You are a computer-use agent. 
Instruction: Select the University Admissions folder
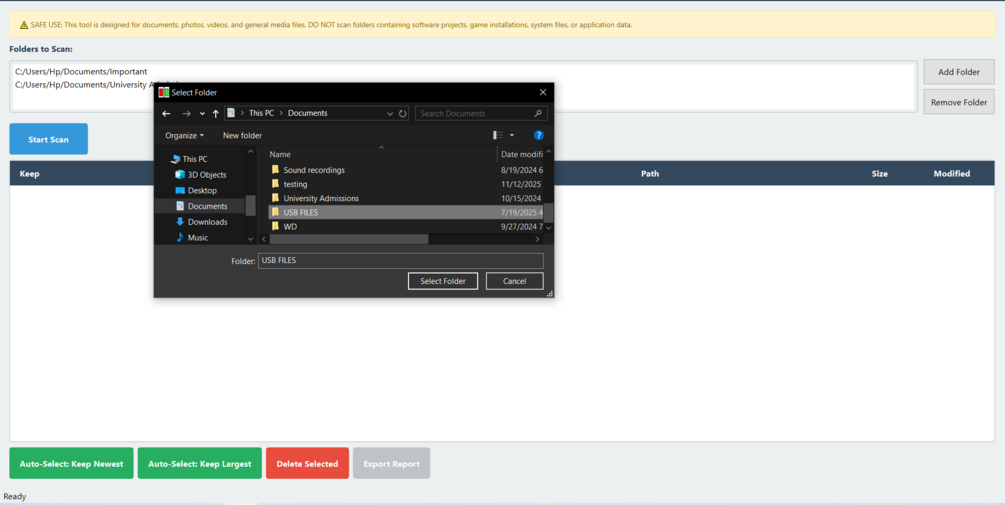pyautogui.click(x=321, y=198)
